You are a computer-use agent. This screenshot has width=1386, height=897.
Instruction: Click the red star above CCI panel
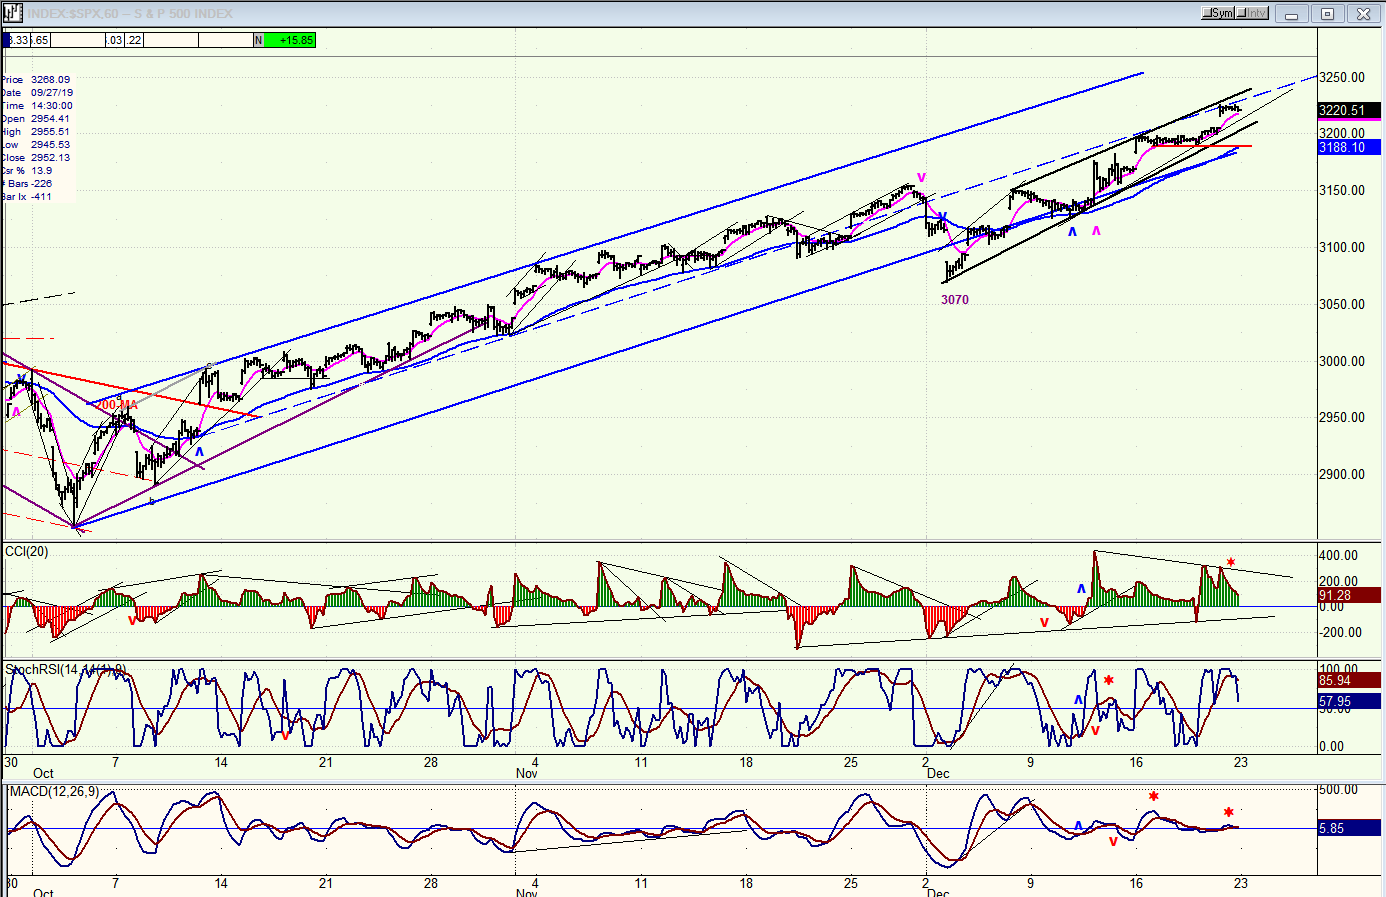click(1230, 563)
